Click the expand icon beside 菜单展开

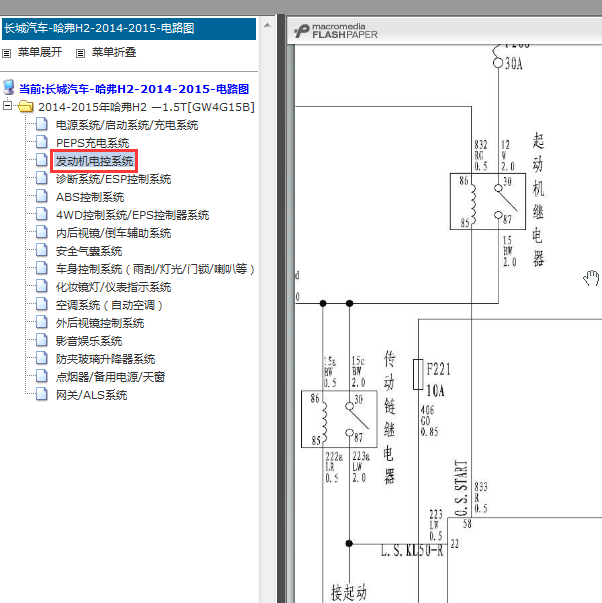click(x=7, y=53)
